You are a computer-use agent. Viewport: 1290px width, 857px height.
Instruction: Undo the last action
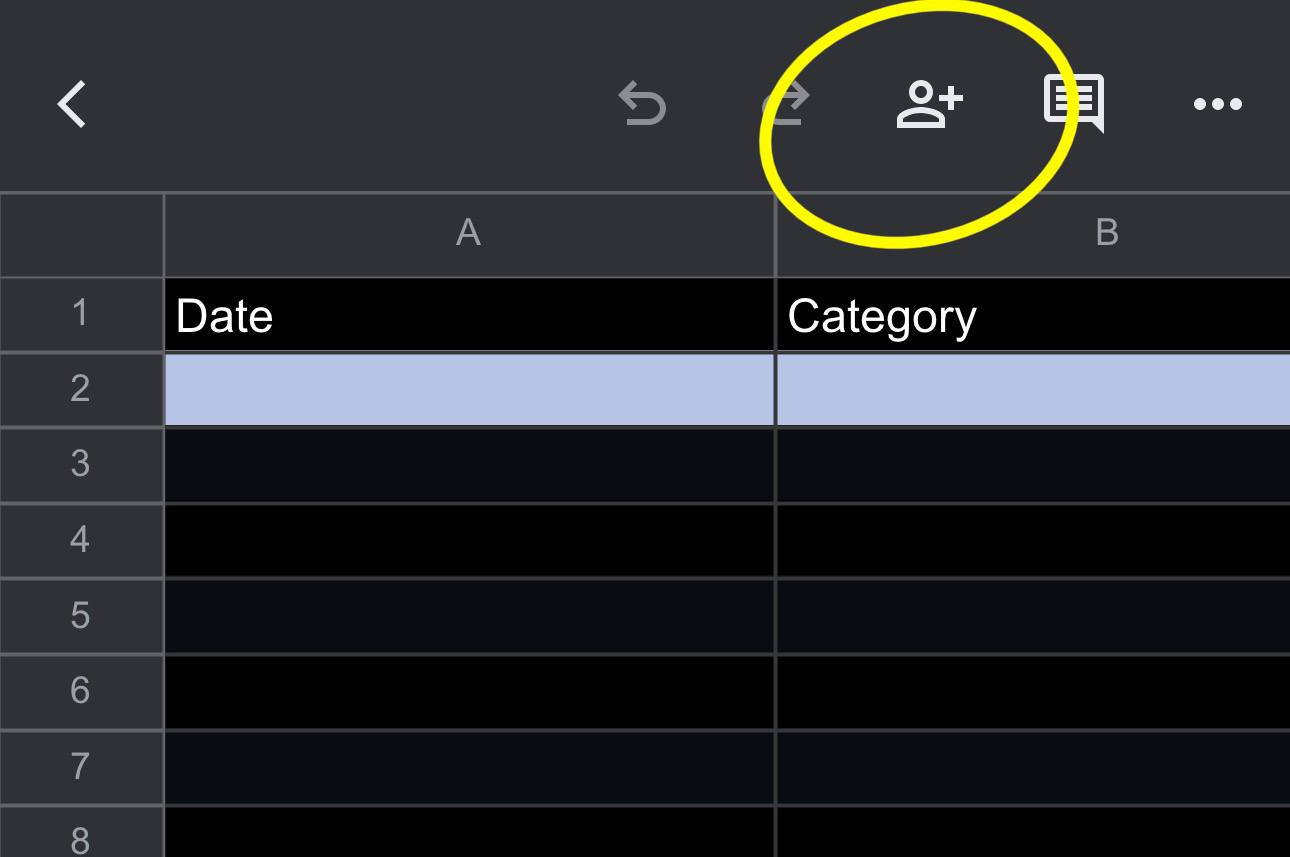coord(642,104)
